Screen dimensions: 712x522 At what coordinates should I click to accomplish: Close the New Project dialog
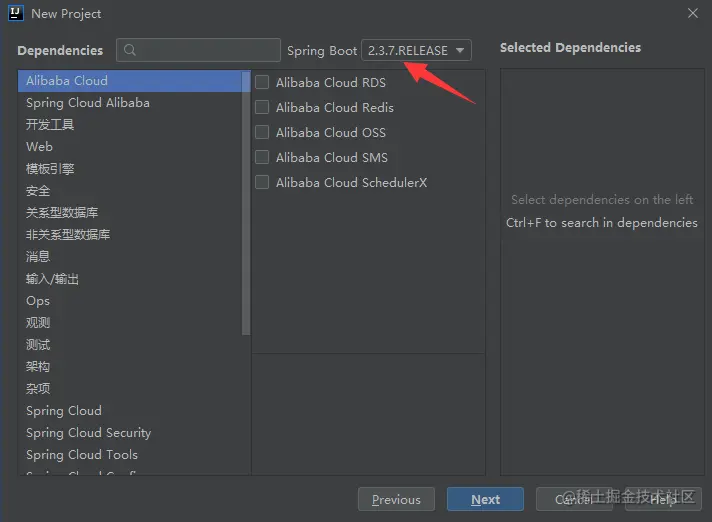tap(693, 13)
